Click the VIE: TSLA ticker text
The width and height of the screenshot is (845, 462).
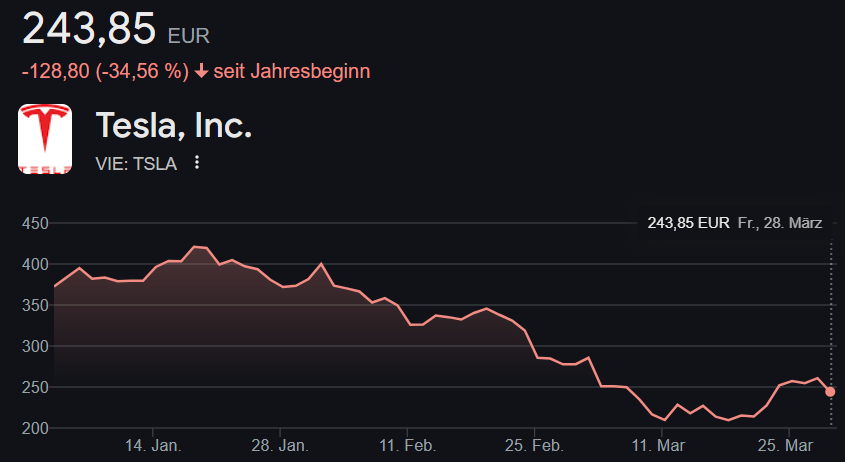coord(136,163)
